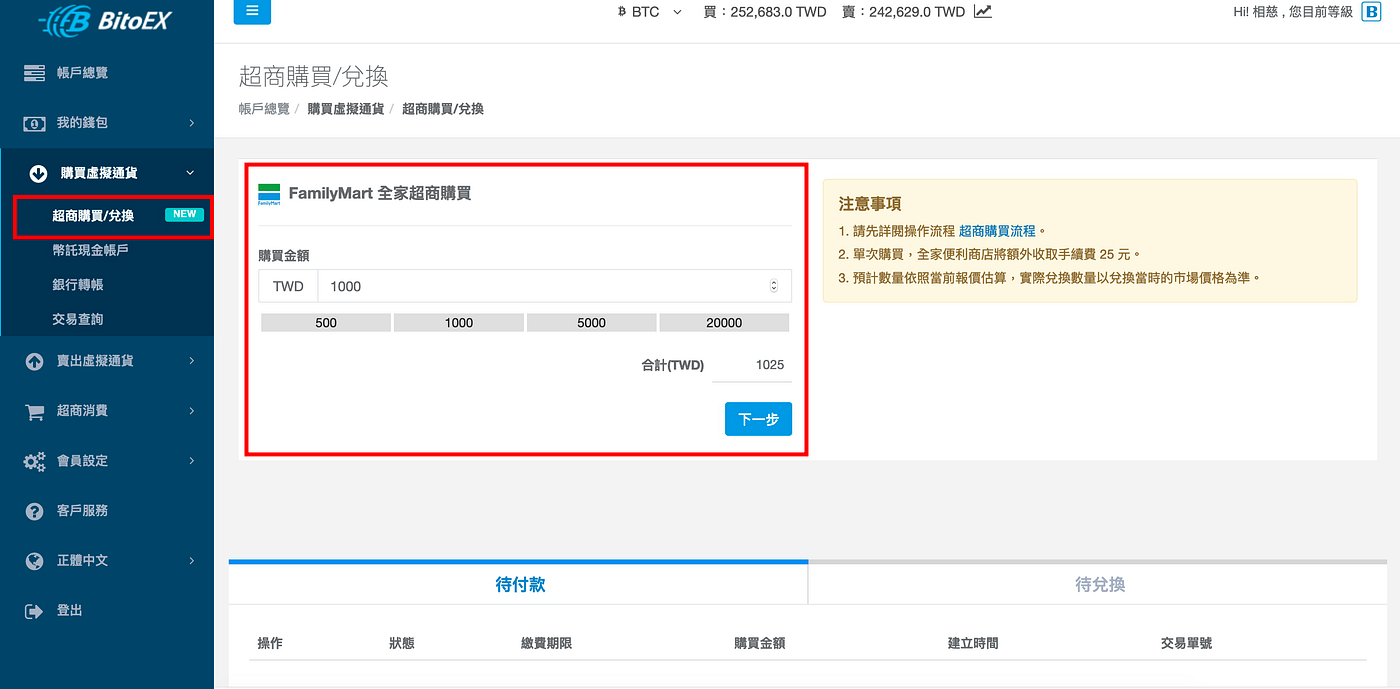Image resolution: width=1400 pixels, height=689 pixels.
Task: Click the account overview icon in sidebar
Action: pyautogui.click(x=34, y=73)
